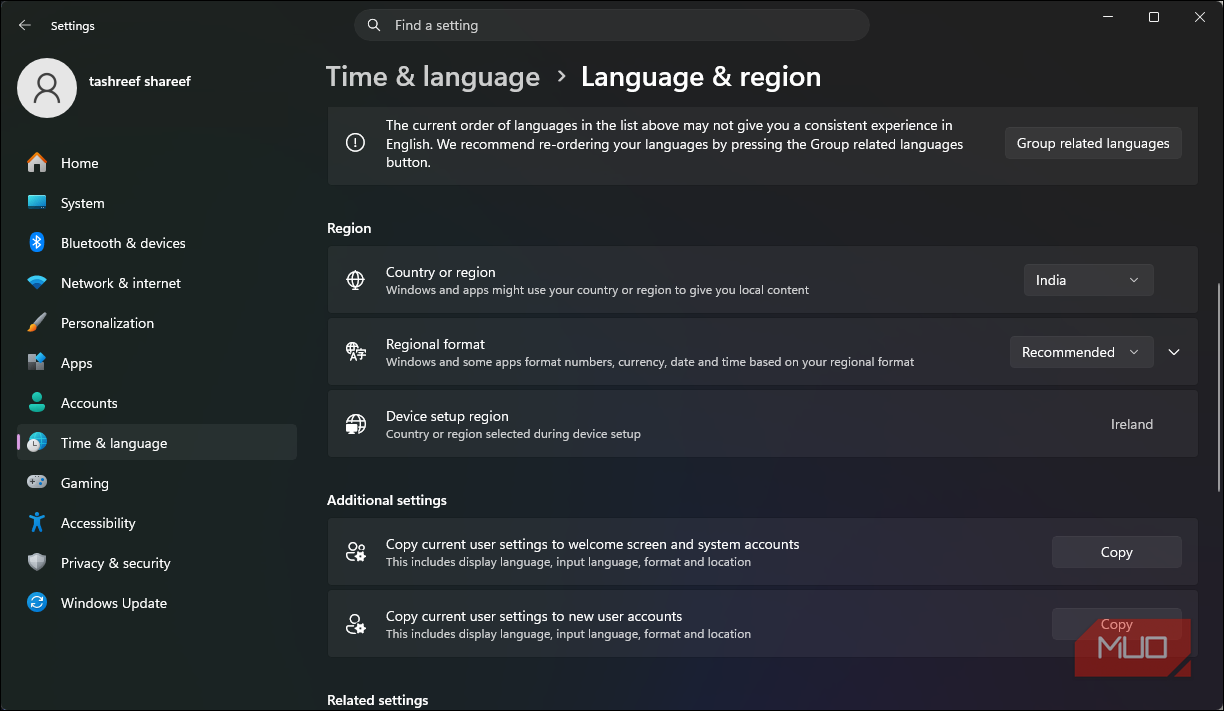Click the Network wifi icon

pos(37,283)
